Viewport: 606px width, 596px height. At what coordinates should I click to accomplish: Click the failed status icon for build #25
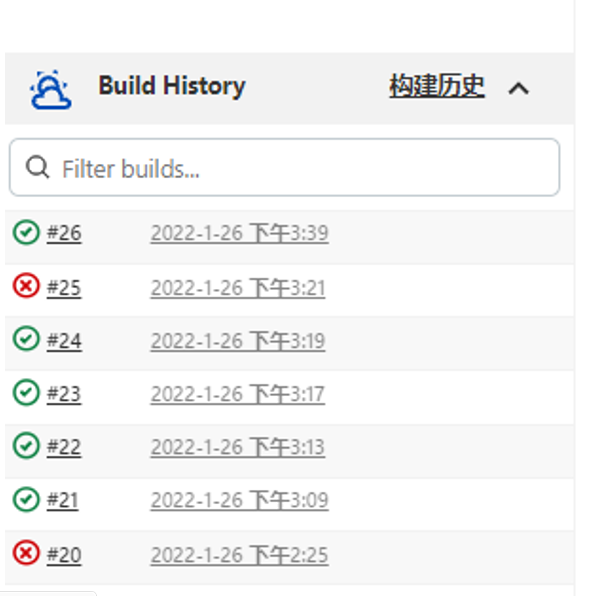point(26,287)
